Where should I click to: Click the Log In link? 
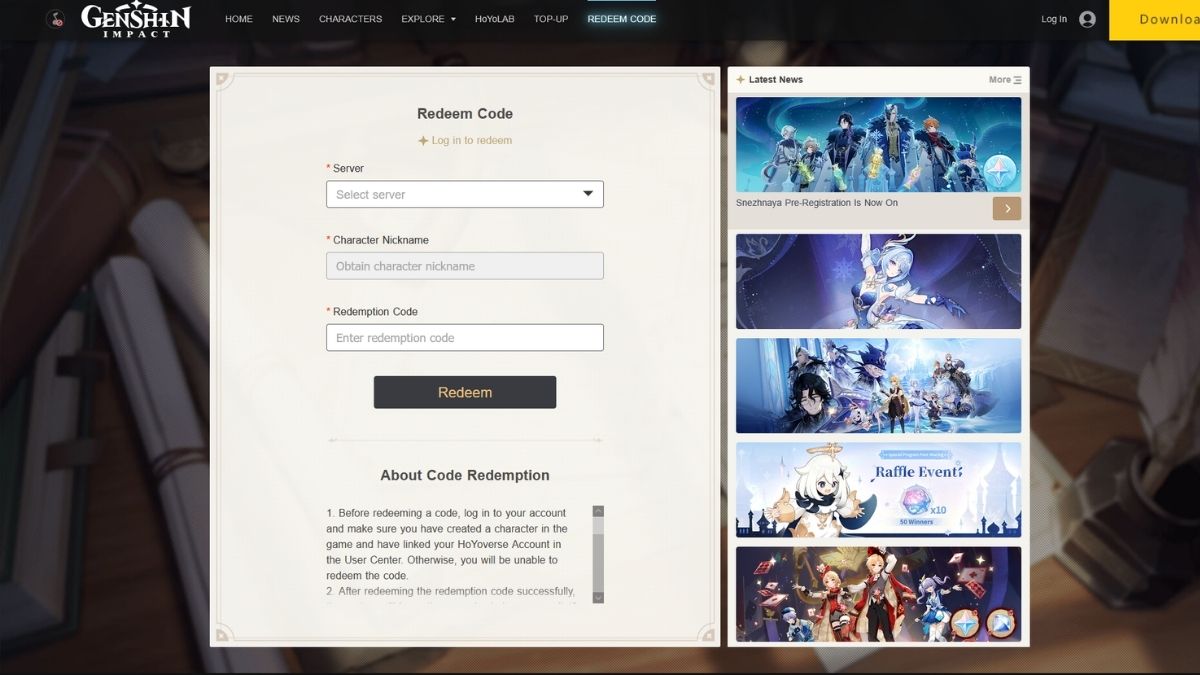pos(1054,19)
